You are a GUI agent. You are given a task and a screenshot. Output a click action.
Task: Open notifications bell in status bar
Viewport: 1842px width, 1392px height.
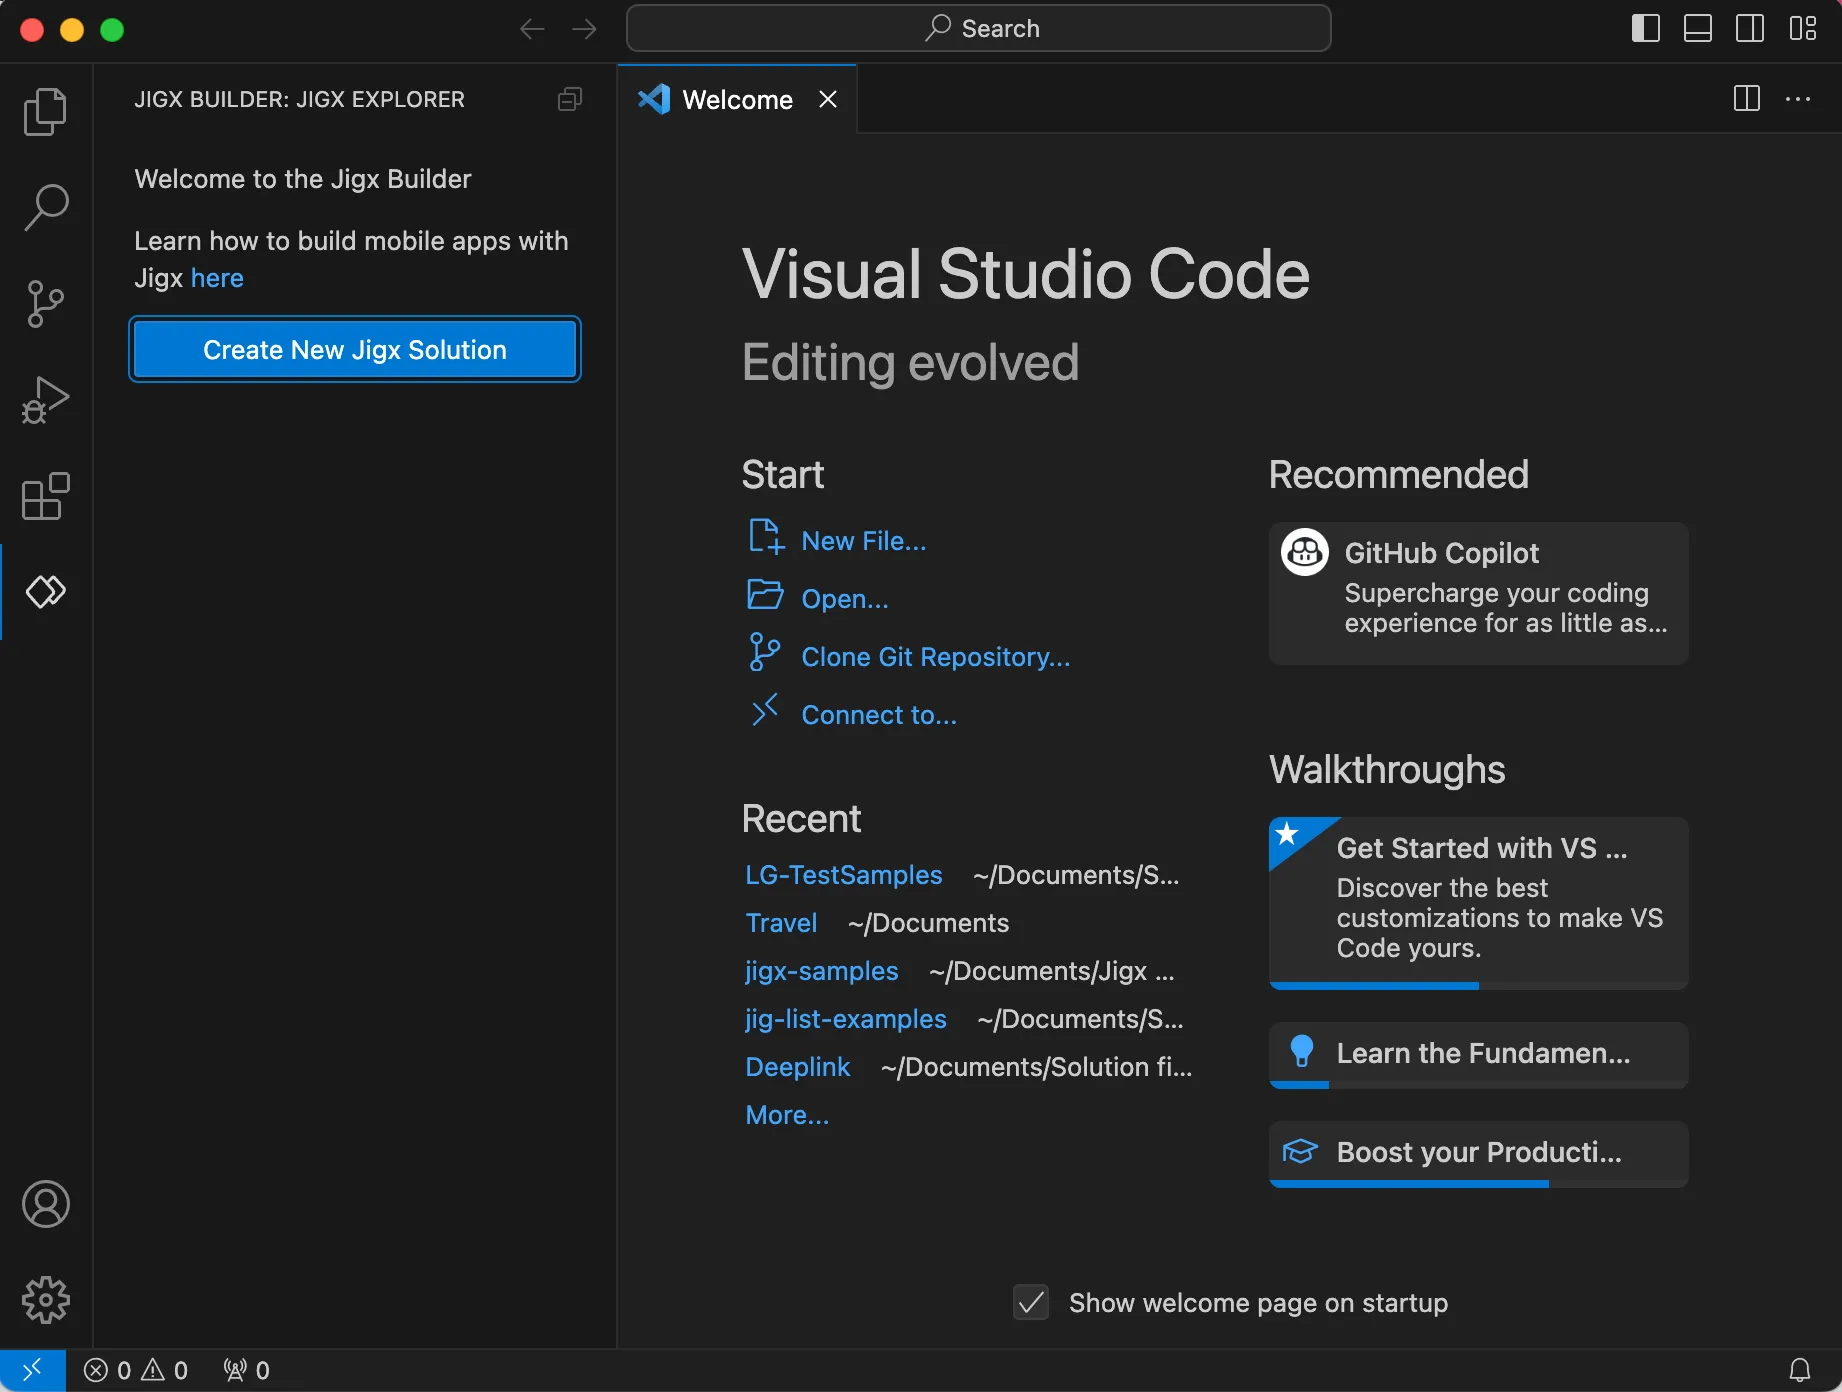click(x=1800, y=1370)
